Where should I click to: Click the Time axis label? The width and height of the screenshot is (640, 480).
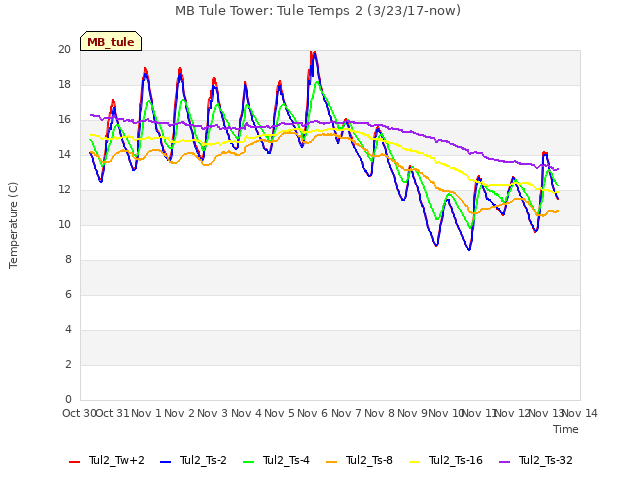566,429
